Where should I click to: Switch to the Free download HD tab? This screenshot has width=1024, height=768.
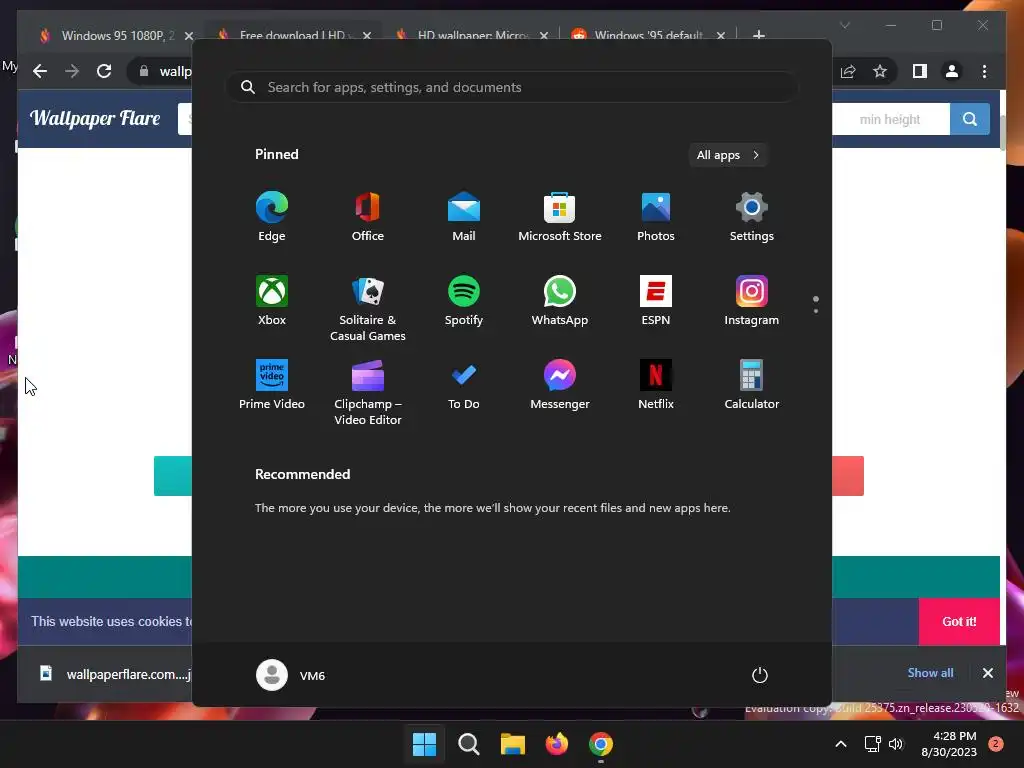coord(292,35)
